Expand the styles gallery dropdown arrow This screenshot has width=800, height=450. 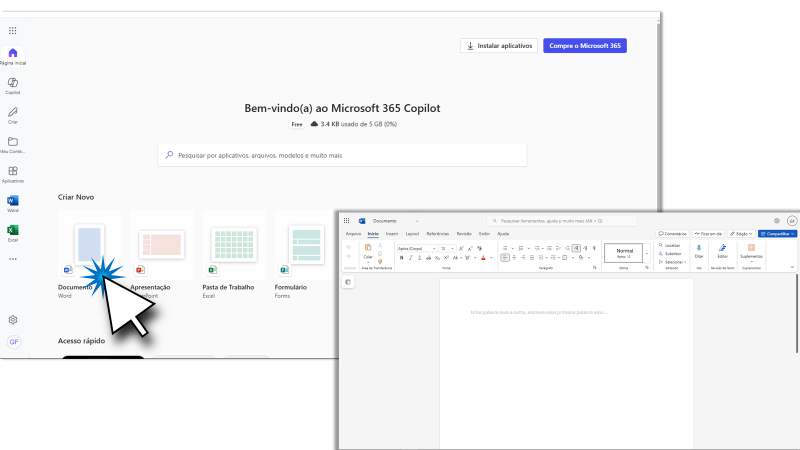(647, 254)
